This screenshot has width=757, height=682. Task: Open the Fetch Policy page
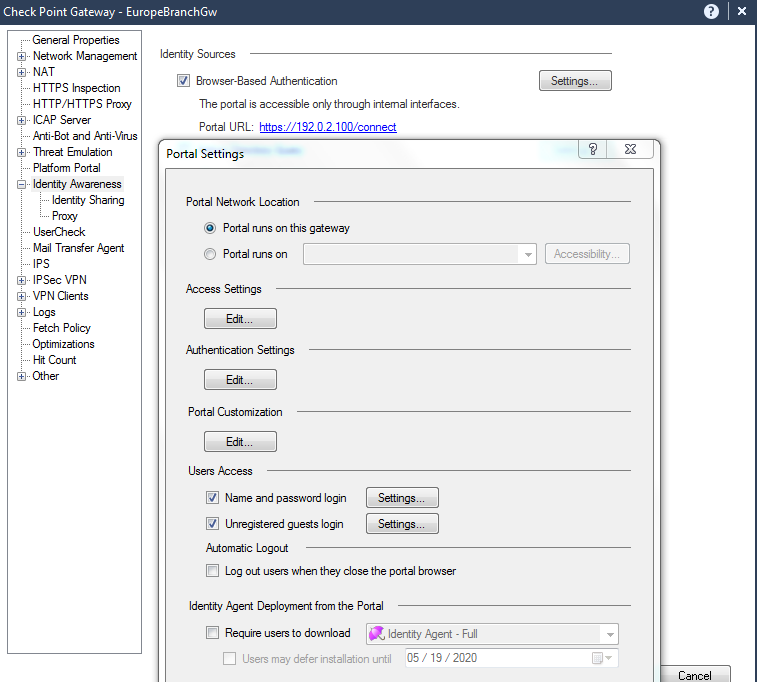coord(62,328)
